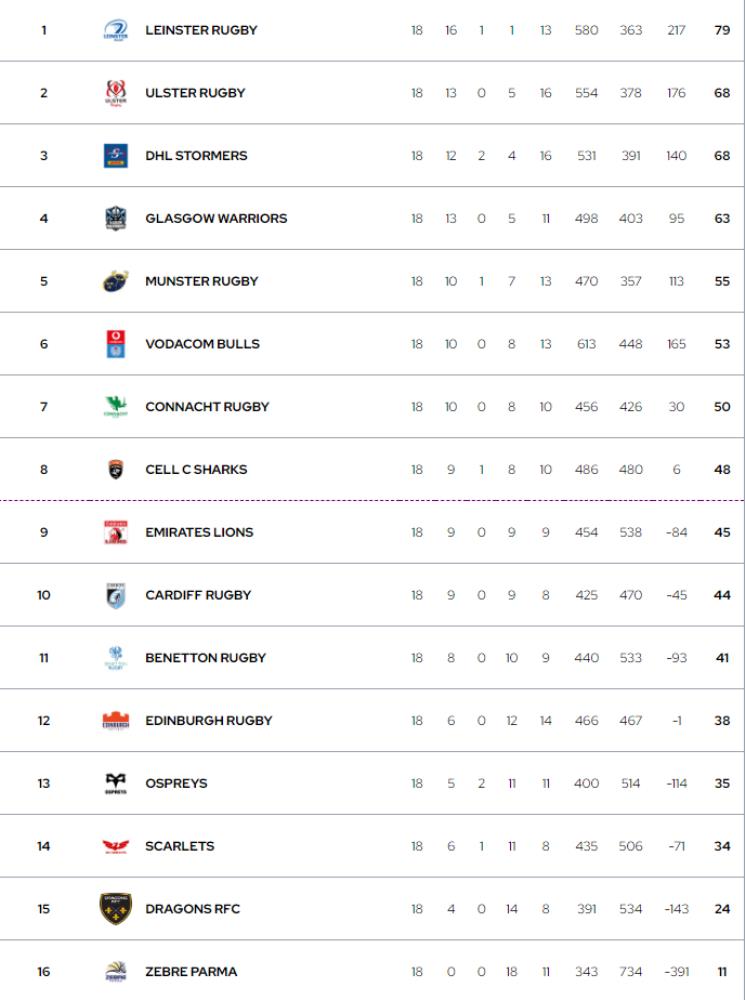Open the Benetton Rugby team link
Screen dimensions: 745x1000
point(205,658)
